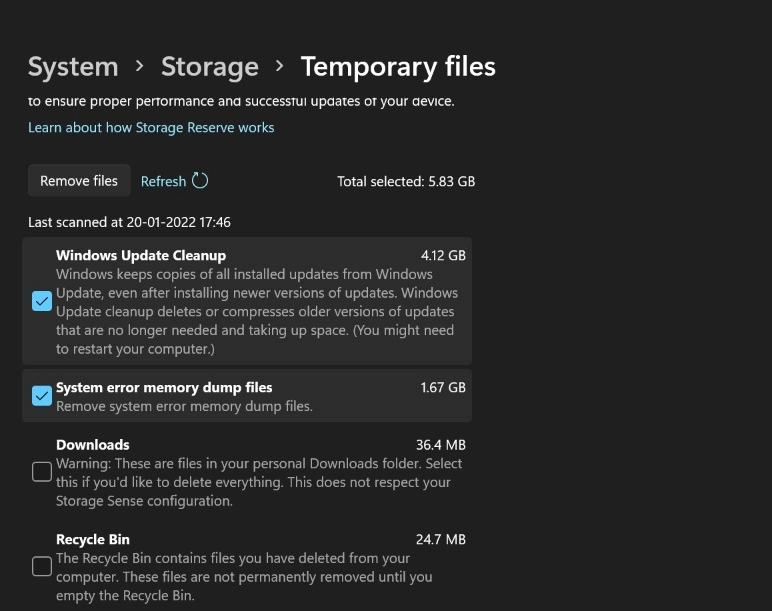Click Remove system error memory dump files description
The image size is (772, 611).
click(x=184, y=406)
